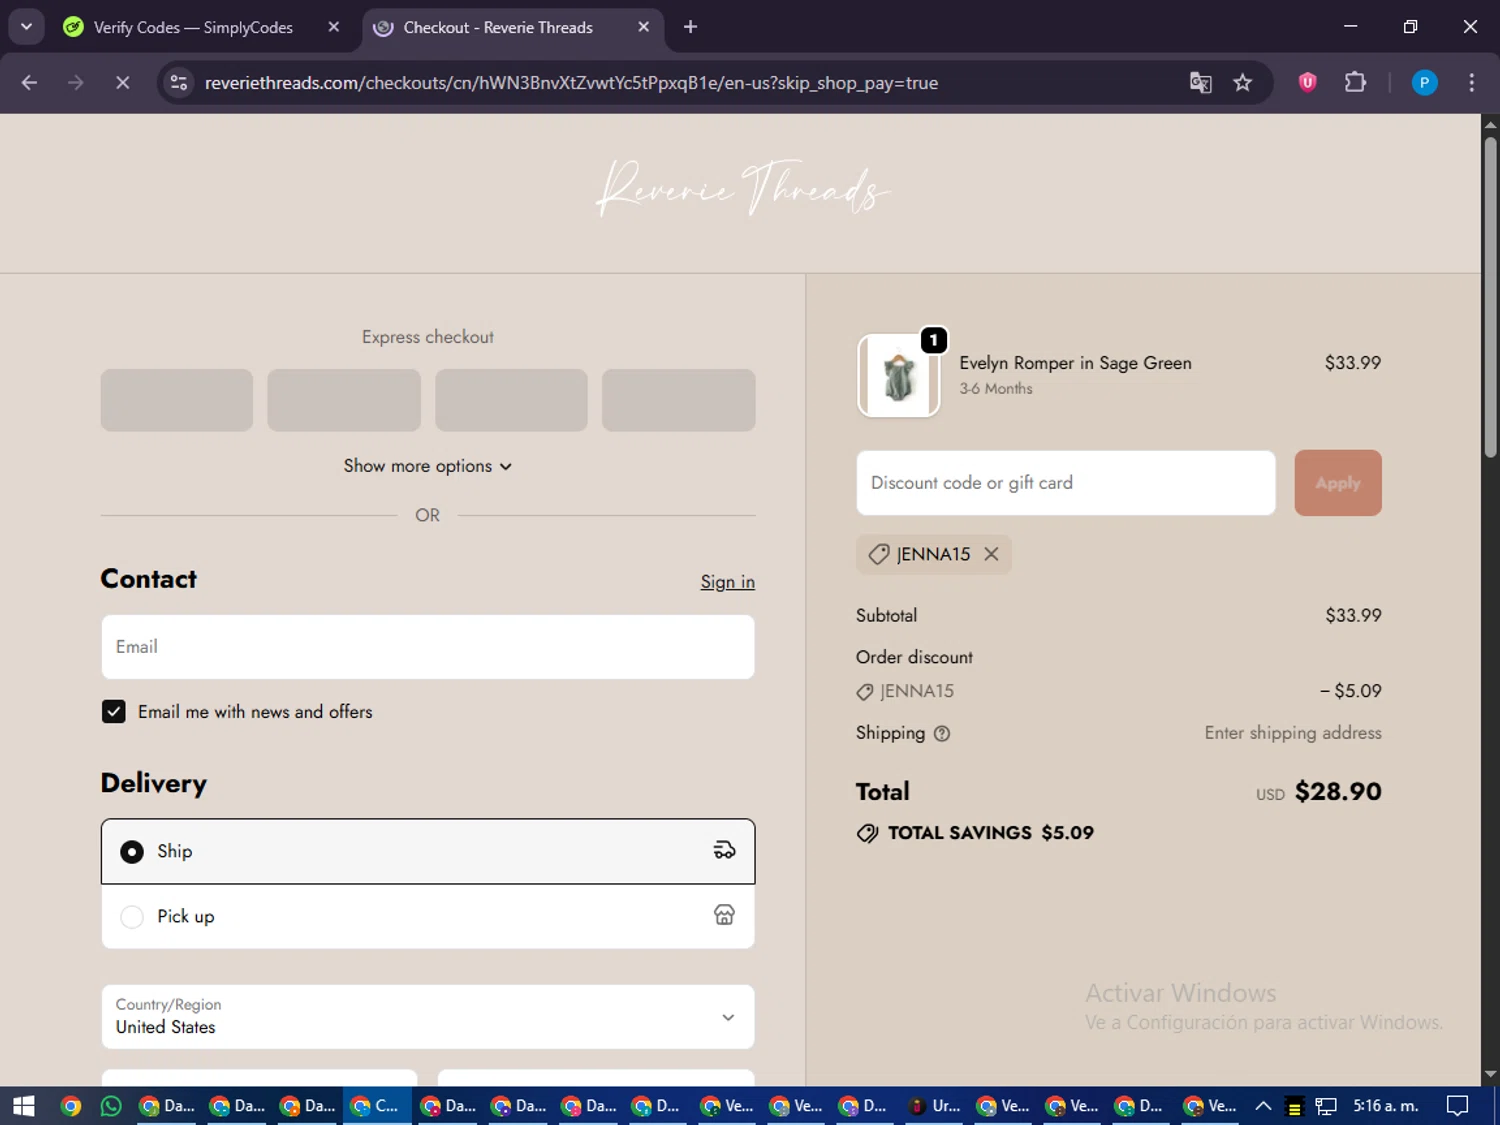The height and width of the screenshot is (1125, 1500).
Task: Open the Chrome profile avatar
Action: pos(1424,83)
